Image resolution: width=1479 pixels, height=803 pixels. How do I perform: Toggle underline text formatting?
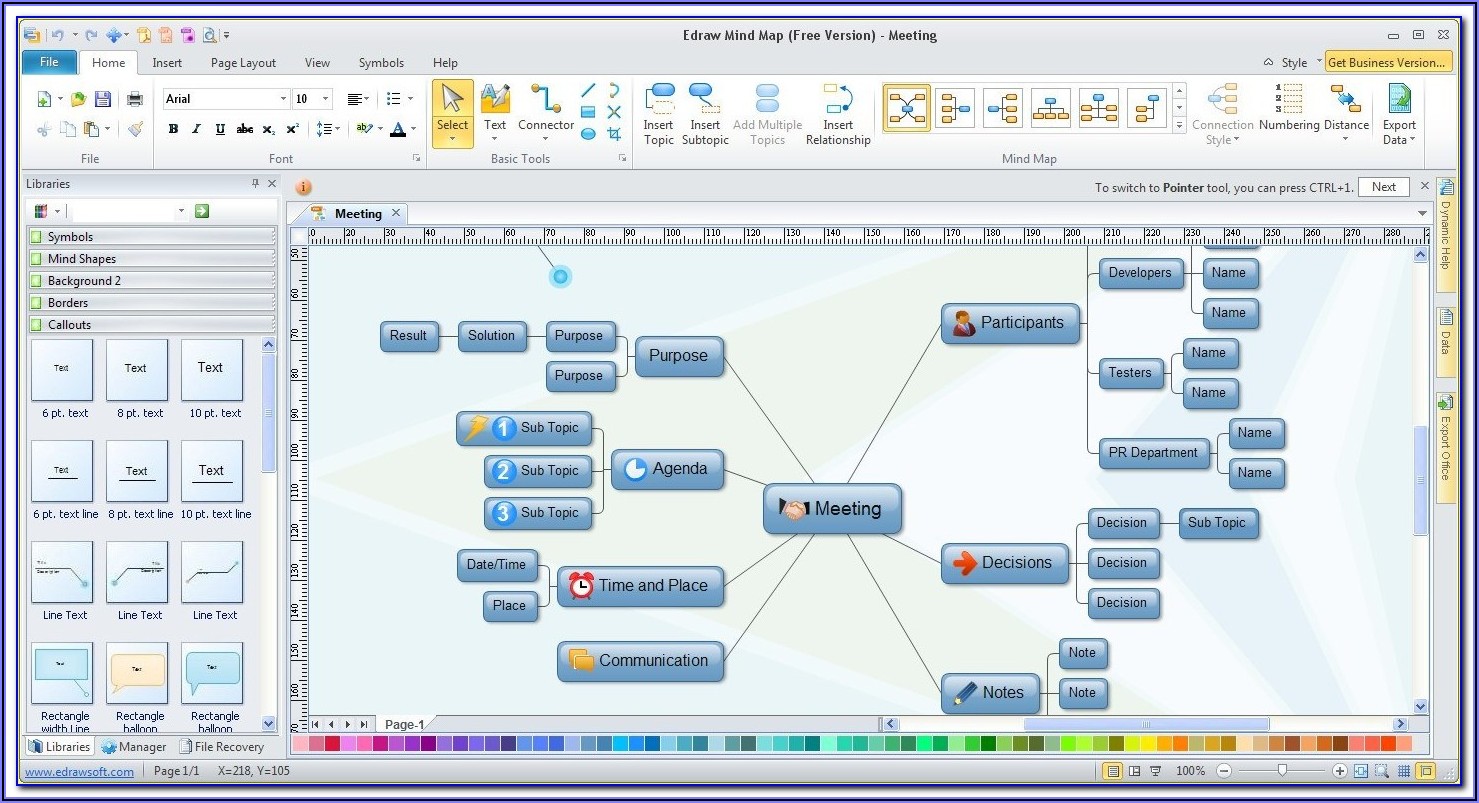coord(220,129)
